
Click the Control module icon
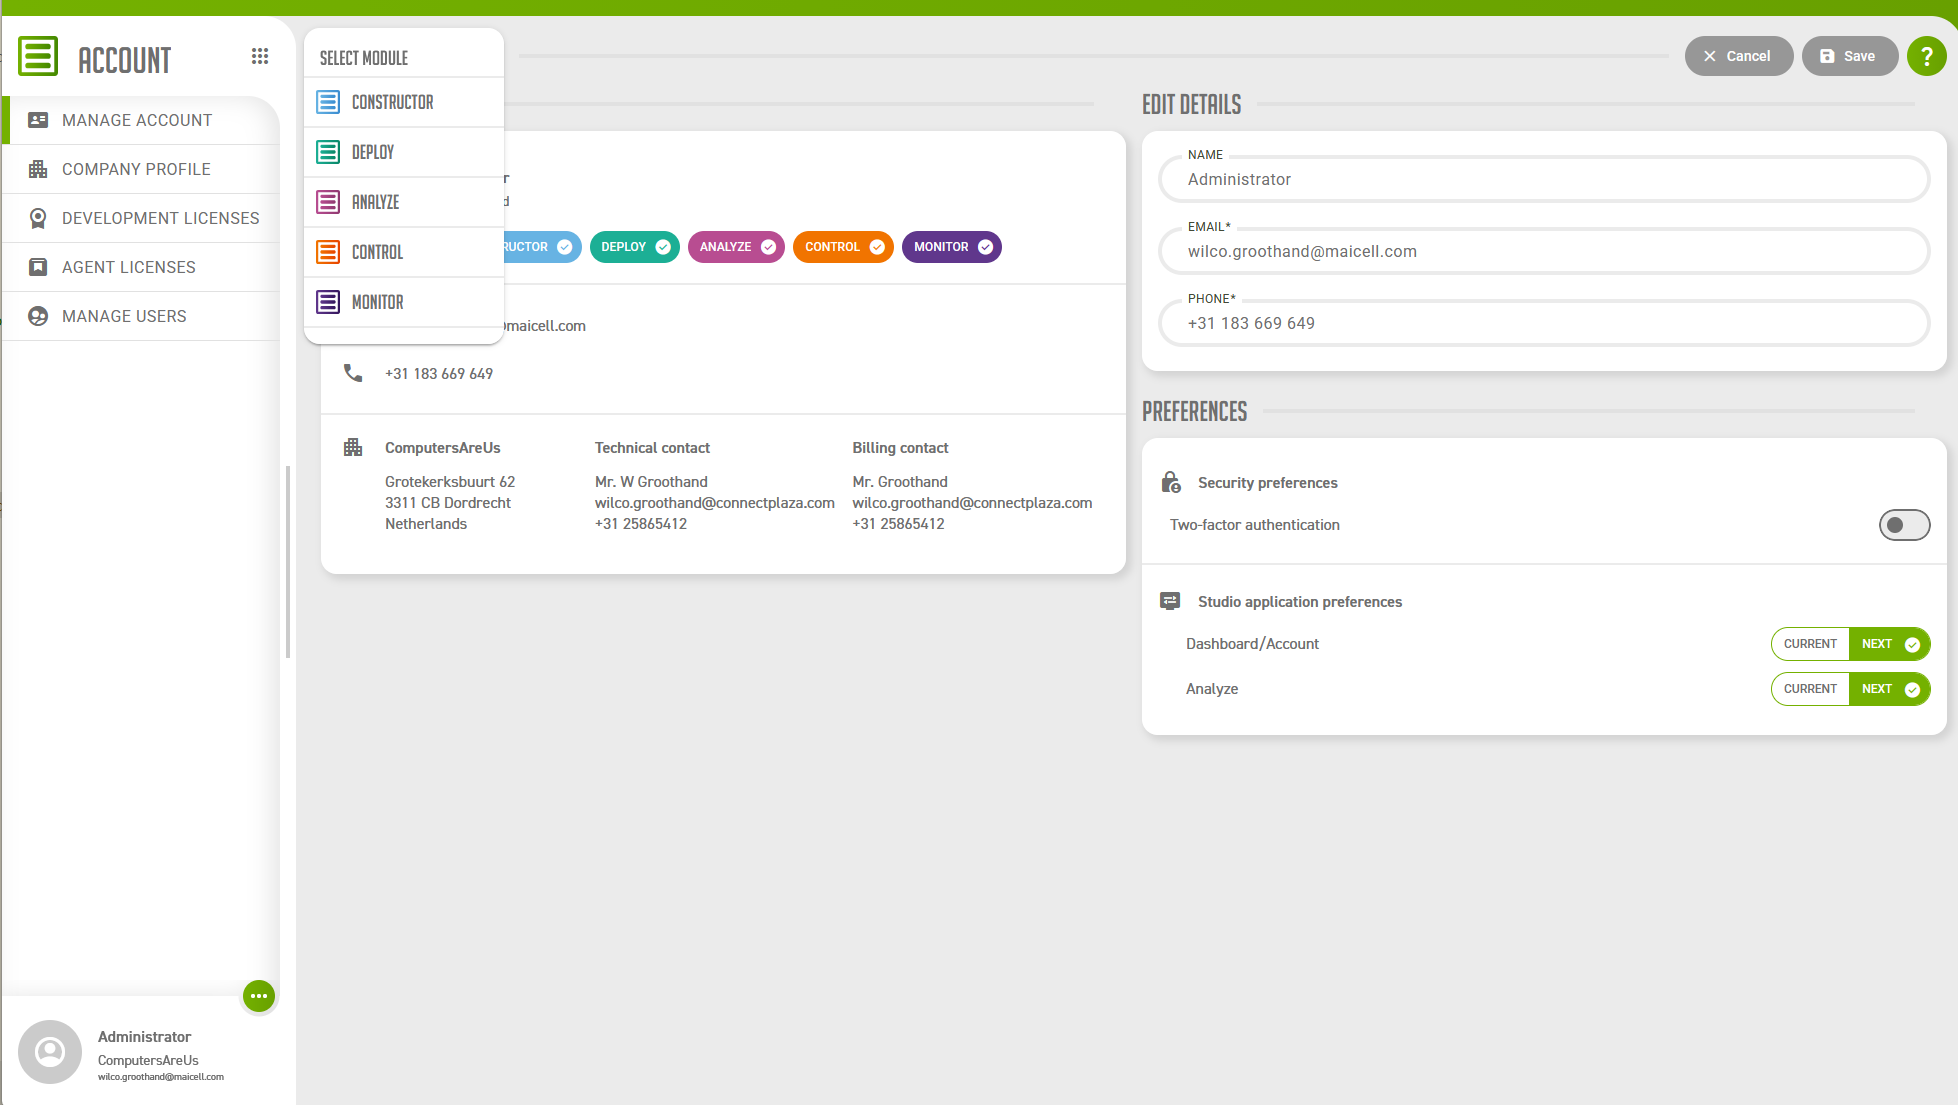[x=328, y=252]
